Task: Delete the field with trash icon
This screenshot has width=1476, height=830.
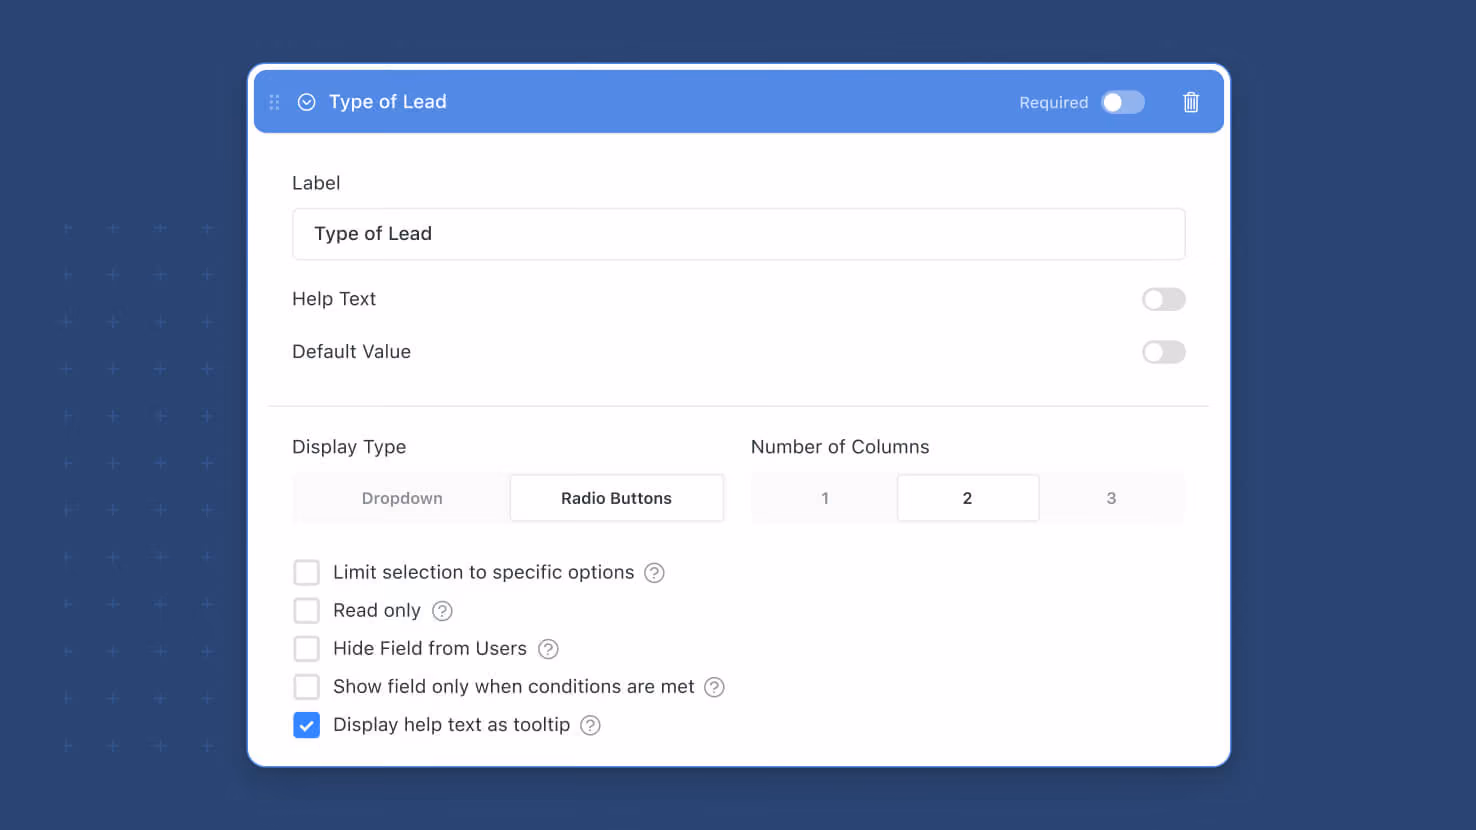Action: (1191, 102)
